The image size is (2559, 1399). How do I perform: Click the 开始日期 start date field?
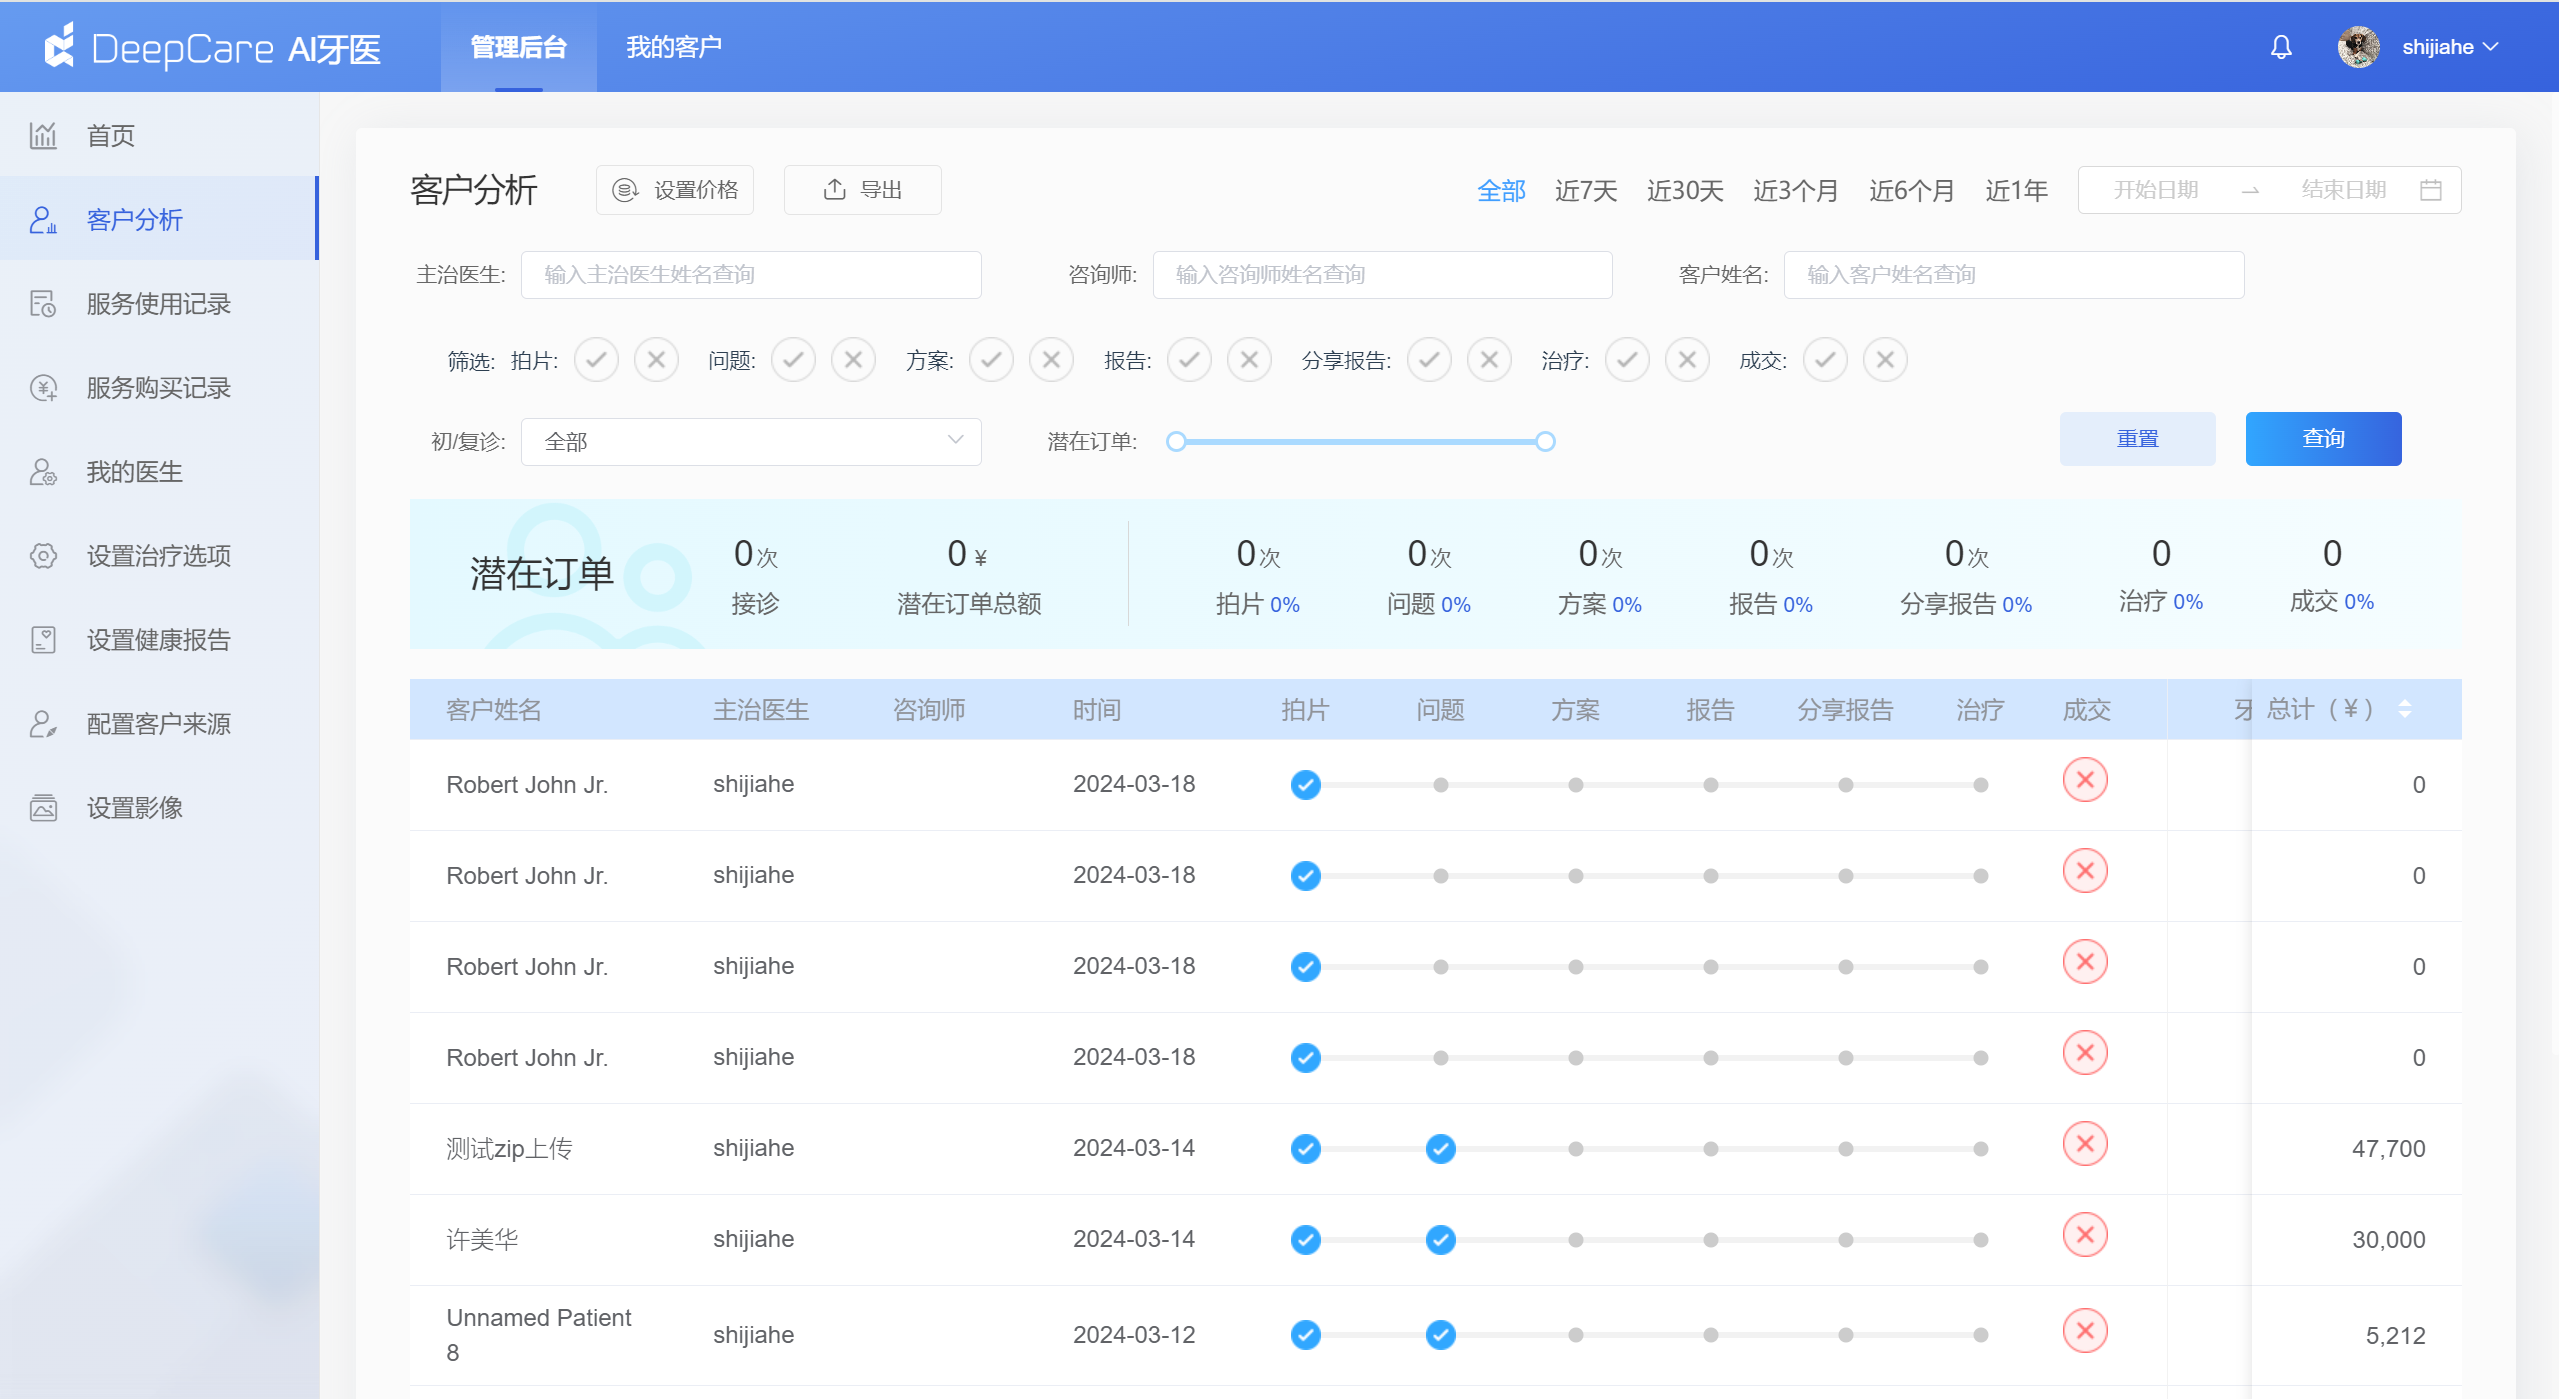[2155, 190]
